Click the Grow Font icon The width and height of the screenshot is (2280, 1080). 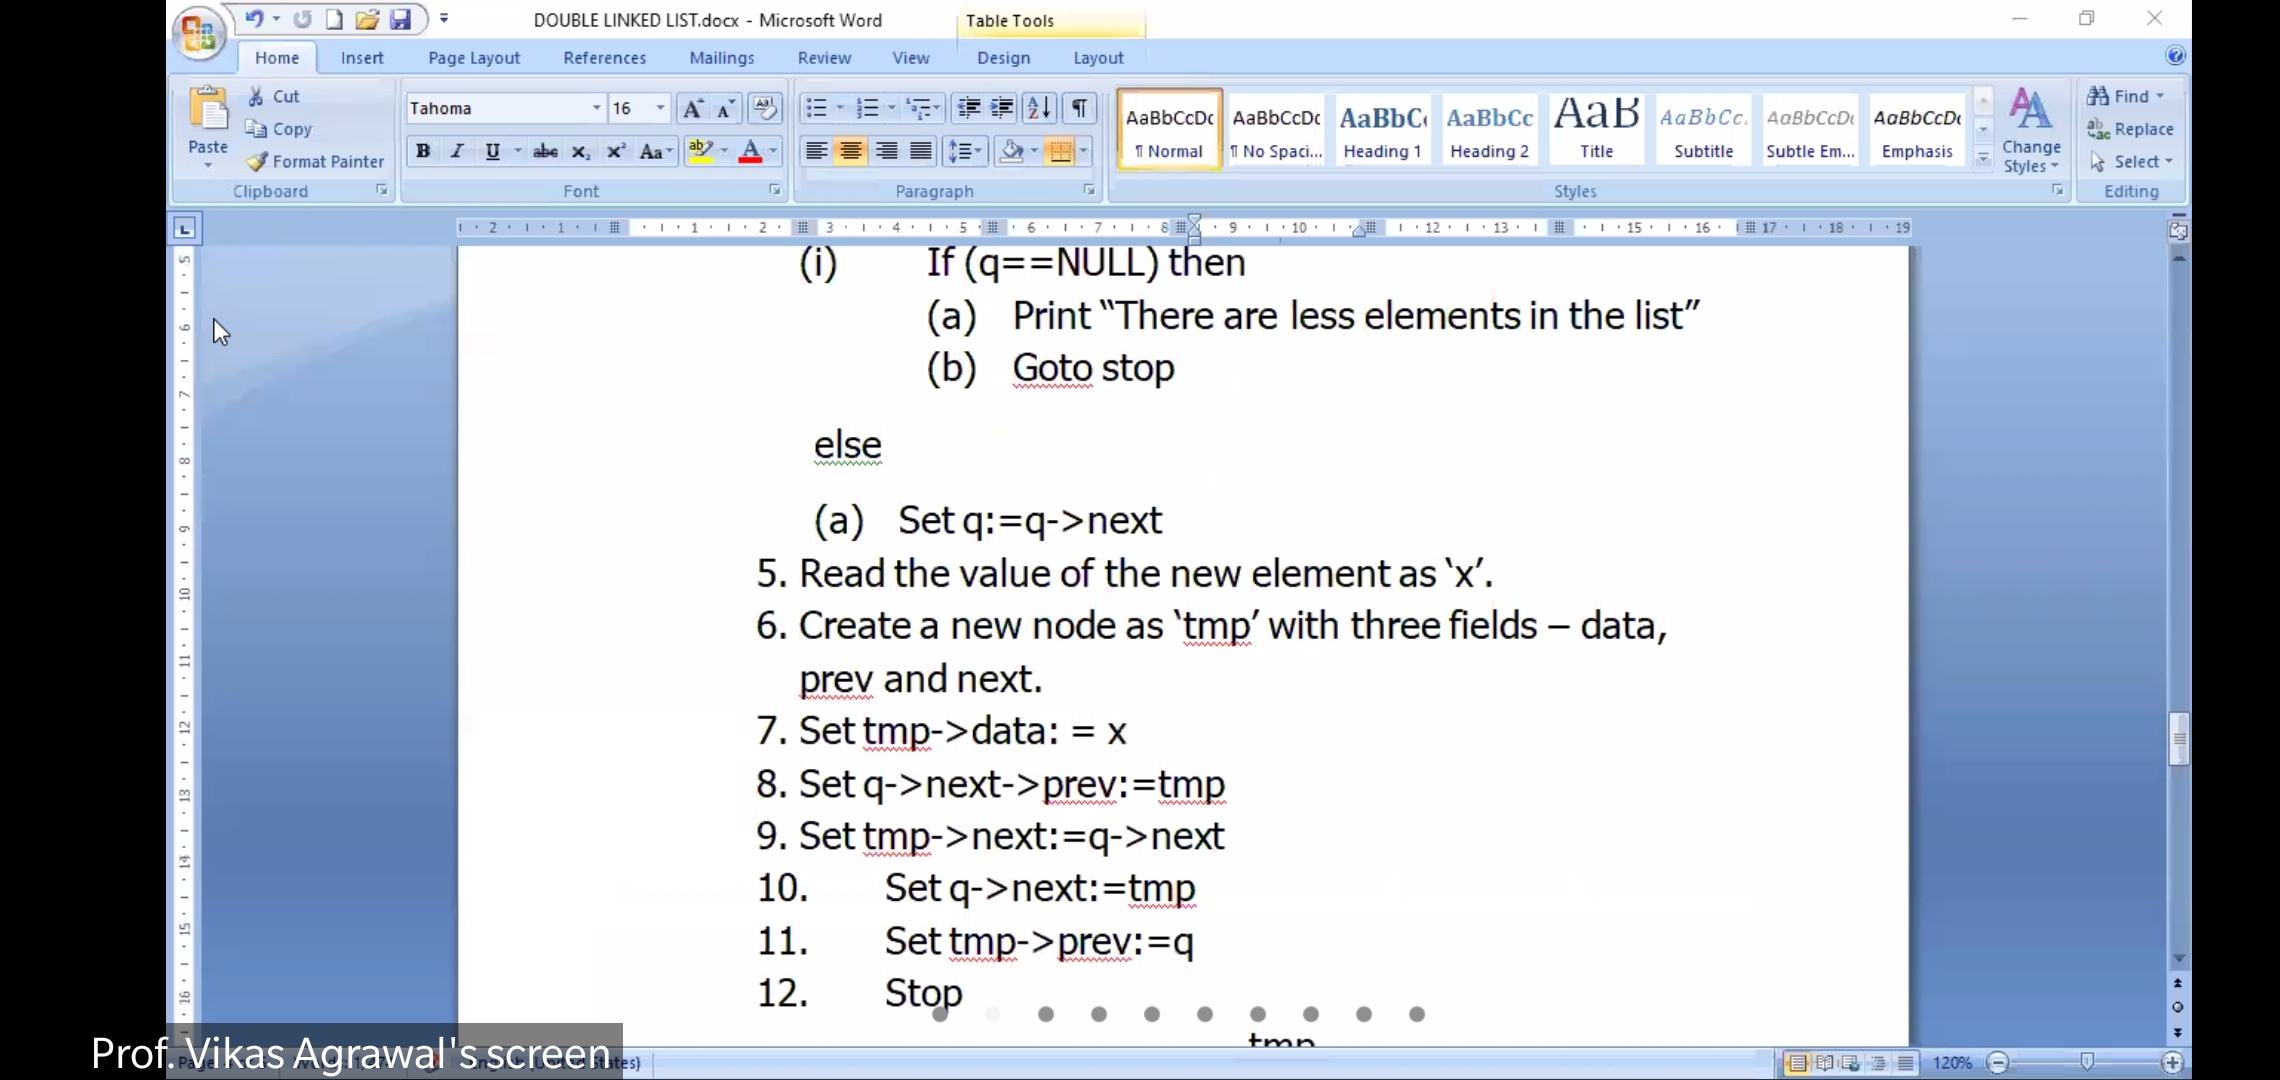click(691, 108)
